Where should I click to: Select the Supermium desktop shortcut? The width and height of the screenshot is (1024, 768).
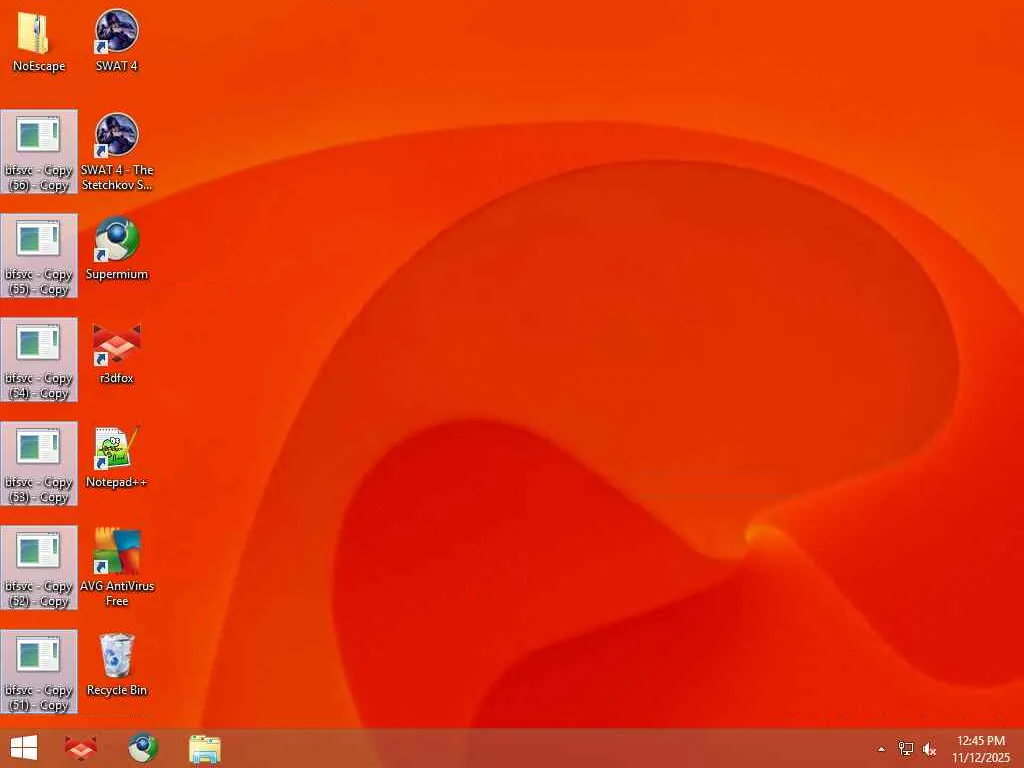pyautogui.click(x=117, y=249)
